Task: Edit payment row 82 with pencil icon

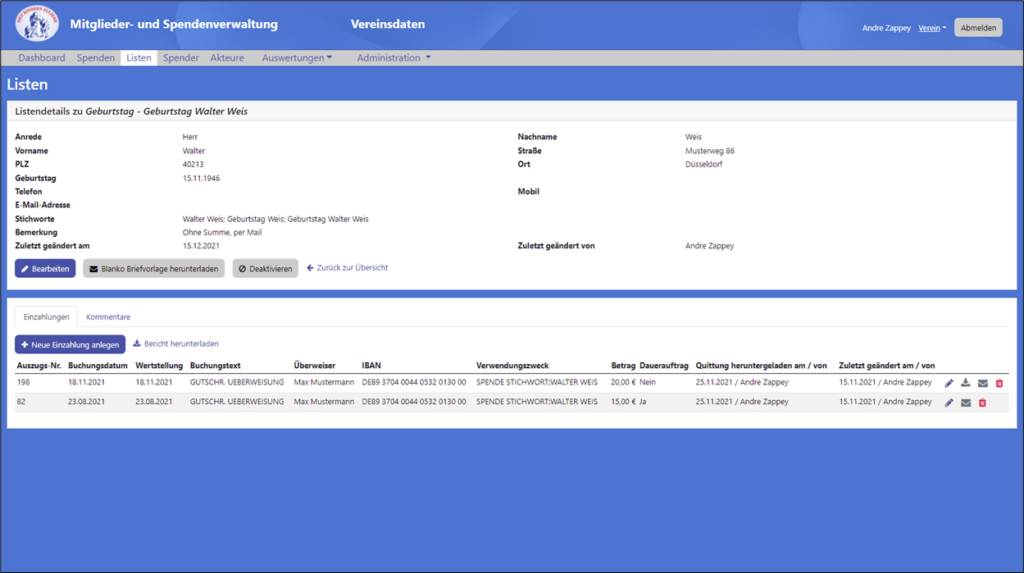Action: 949,402
